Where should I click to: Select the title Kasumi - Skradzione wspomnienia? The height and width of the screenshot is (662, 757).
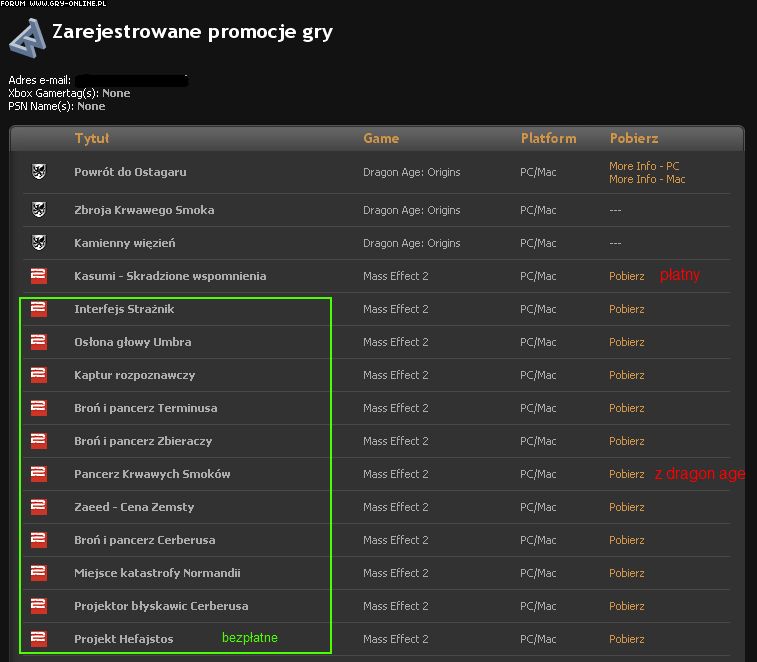click(x=170, y=276)
